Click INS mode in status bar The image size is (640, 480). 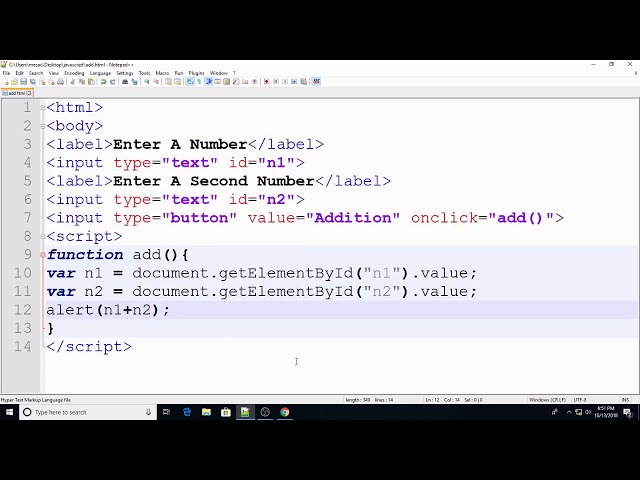[625, 400]
